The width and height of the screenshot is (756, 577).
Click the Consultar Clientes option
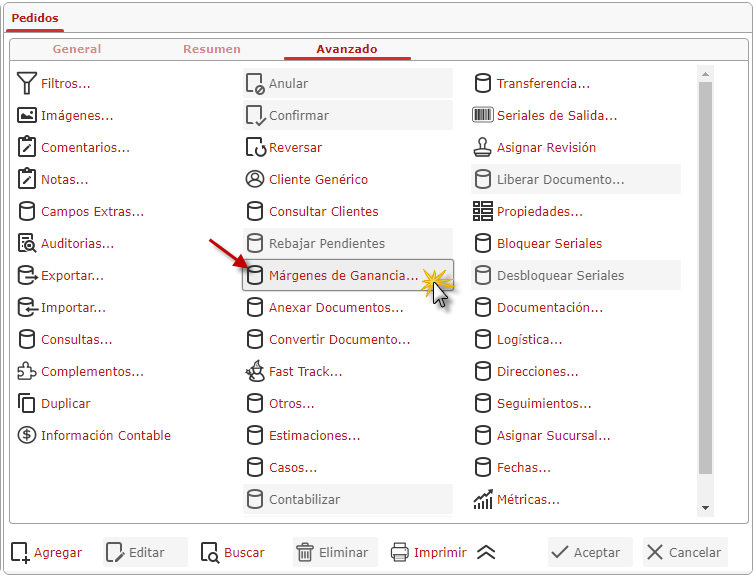pos(348,211)
